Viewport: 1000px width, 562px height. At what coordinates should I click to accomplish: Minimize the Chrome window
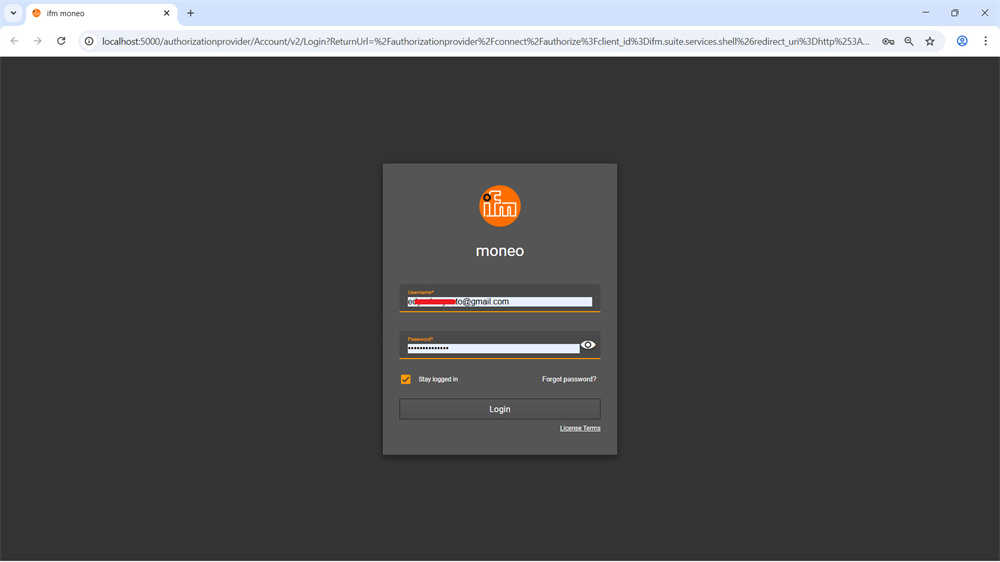pos(925,13)
